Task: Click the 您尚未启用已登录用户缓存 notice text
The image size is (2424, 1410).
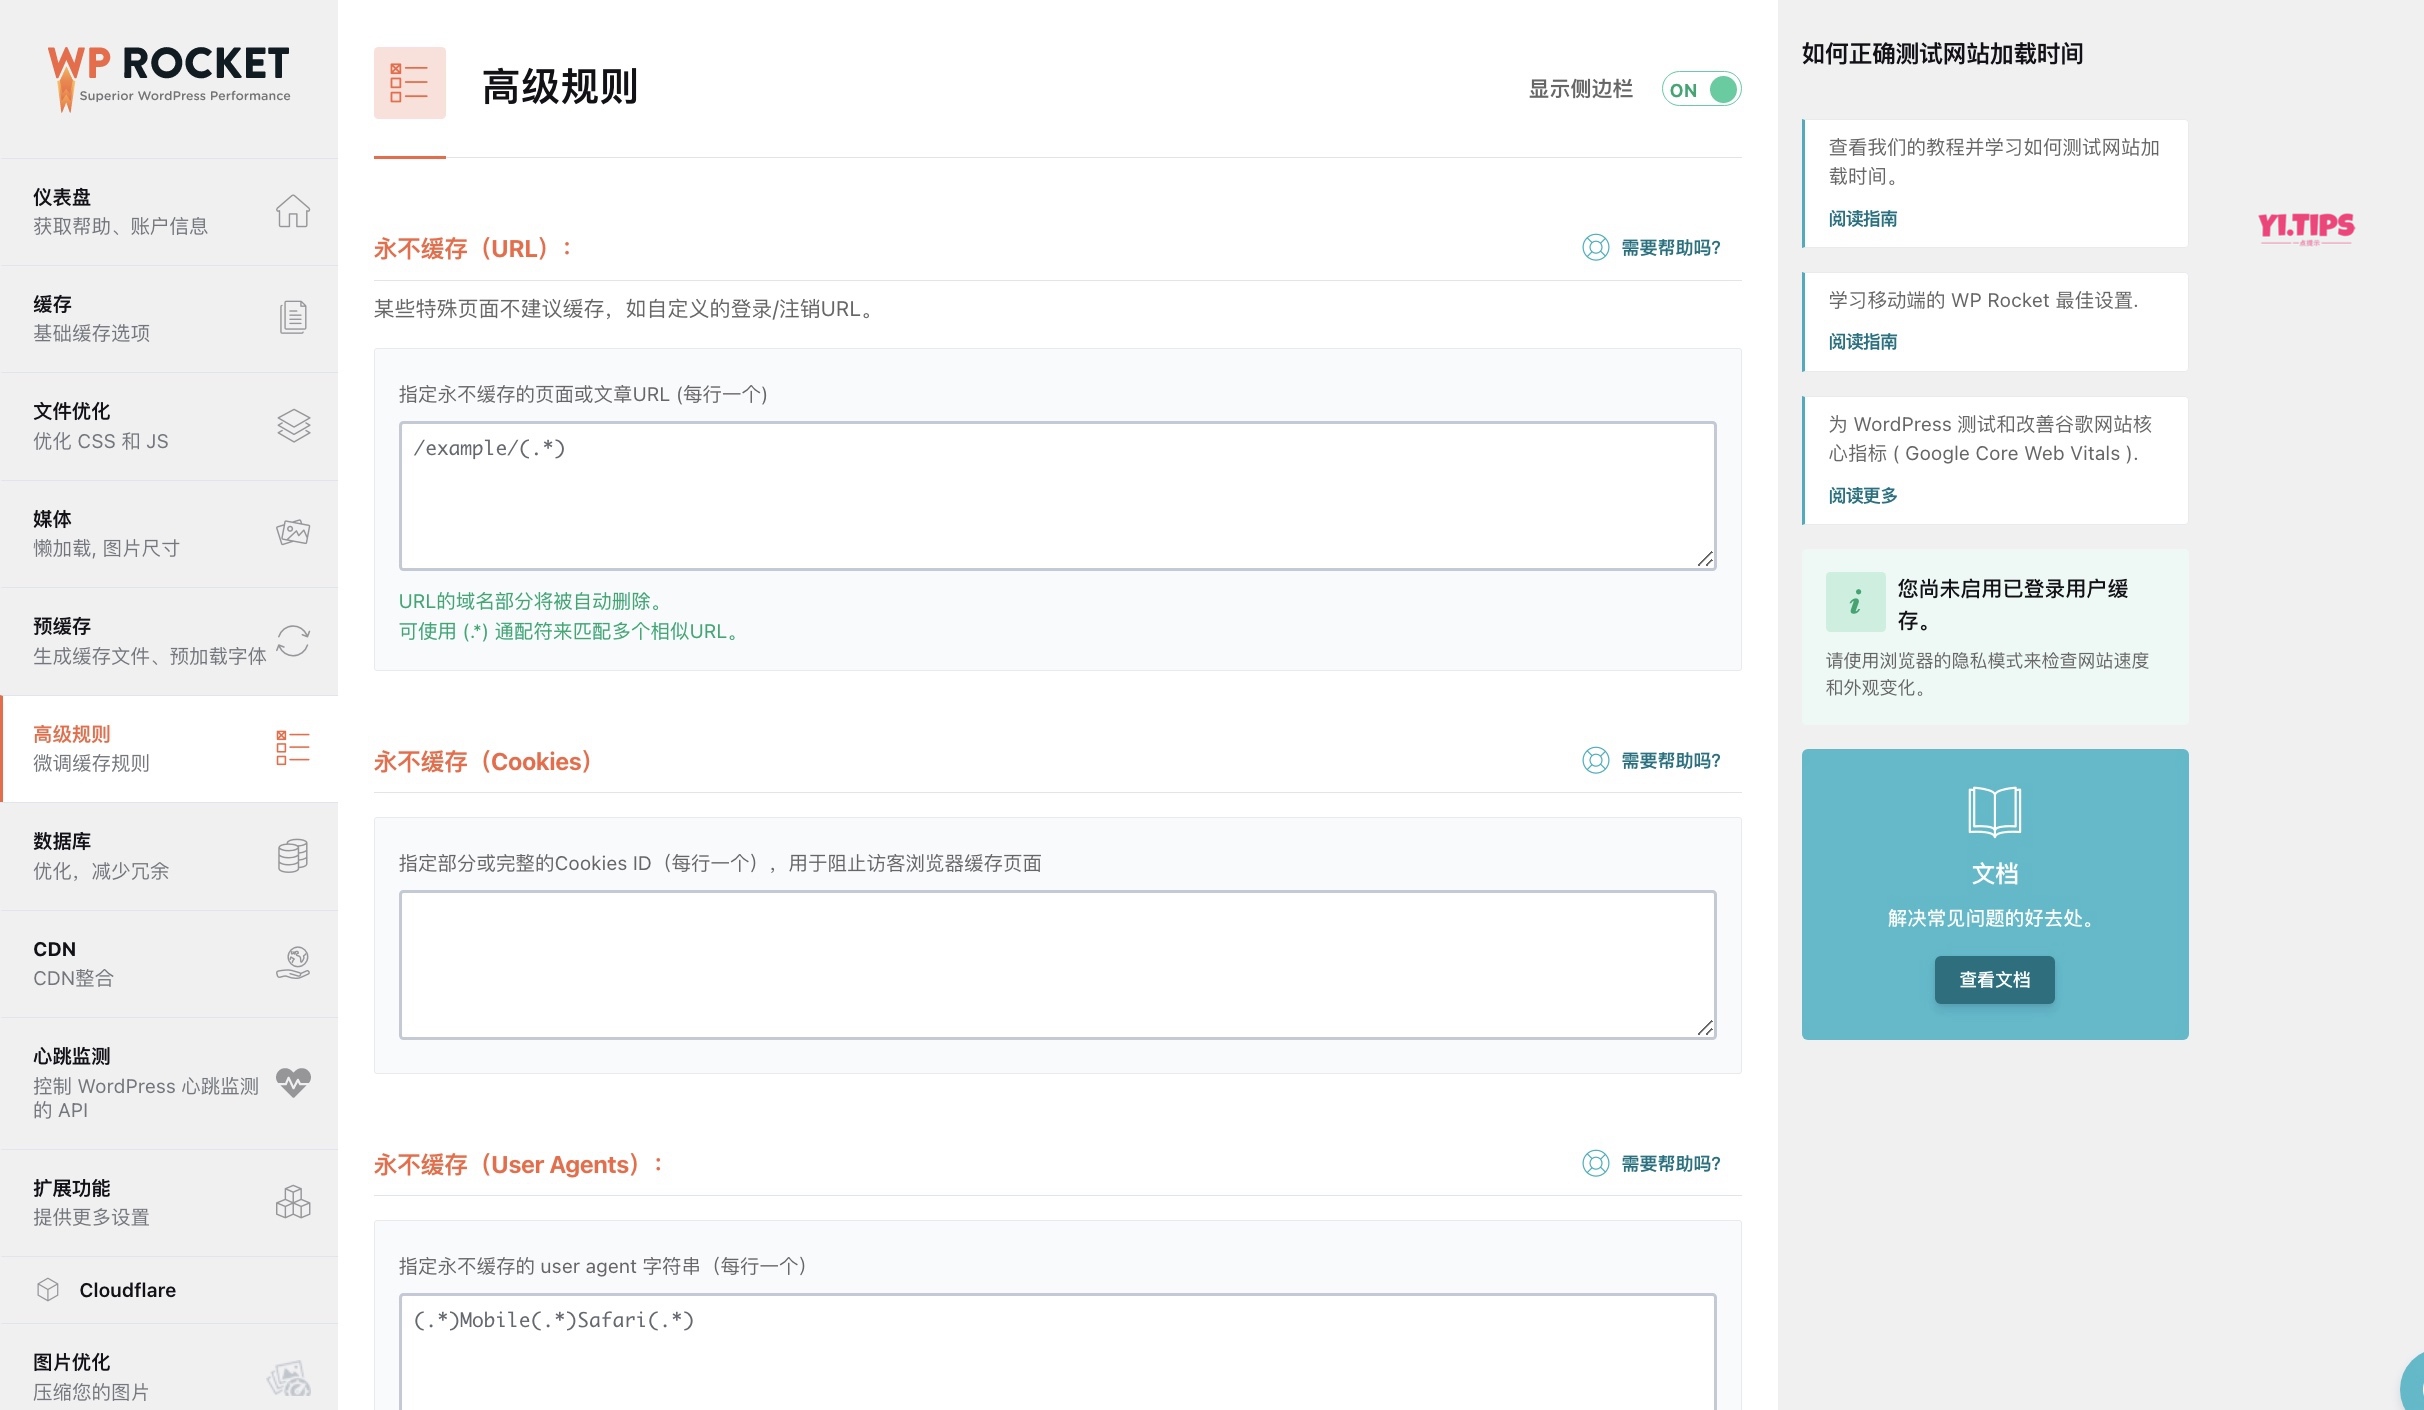Action: [x=2013, y=604]
